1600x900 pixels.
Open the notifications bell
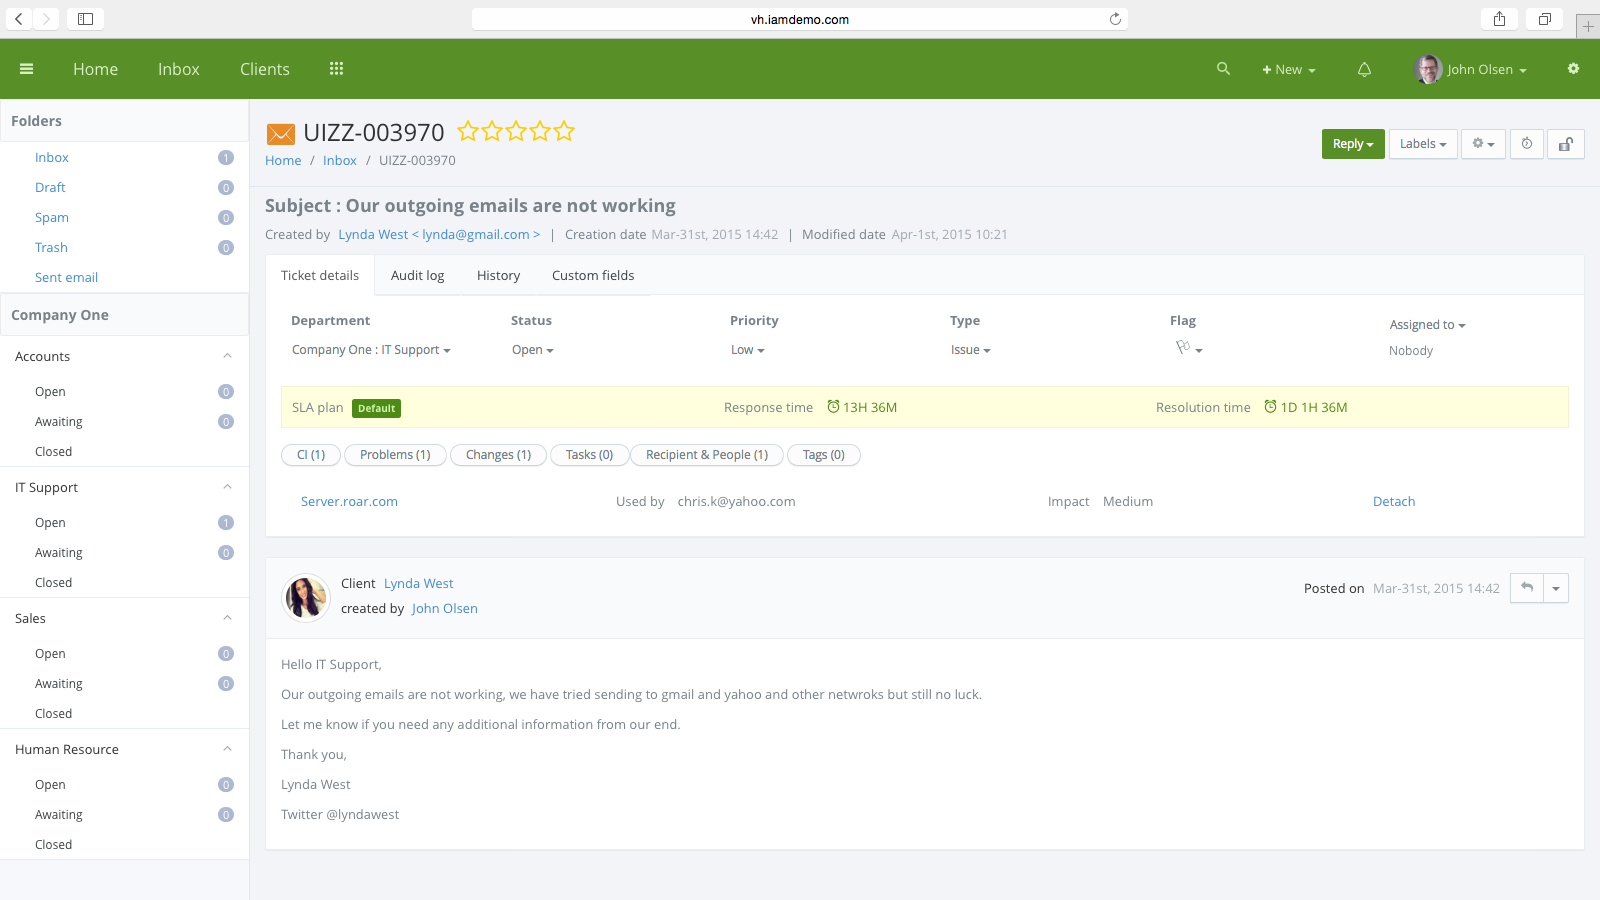coord(1364,70)
